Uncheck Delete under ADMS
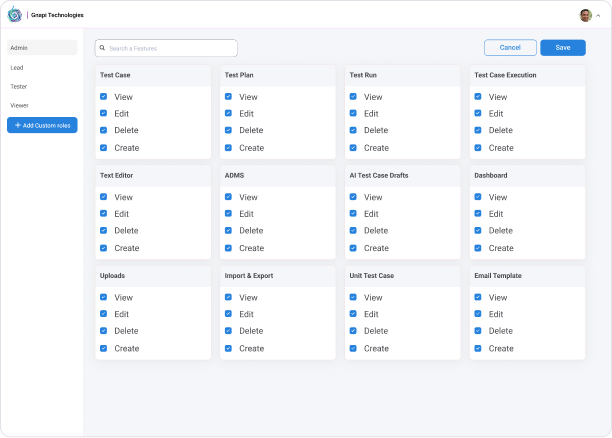This screenshot has width=612, height=438. tap(228, 230)
